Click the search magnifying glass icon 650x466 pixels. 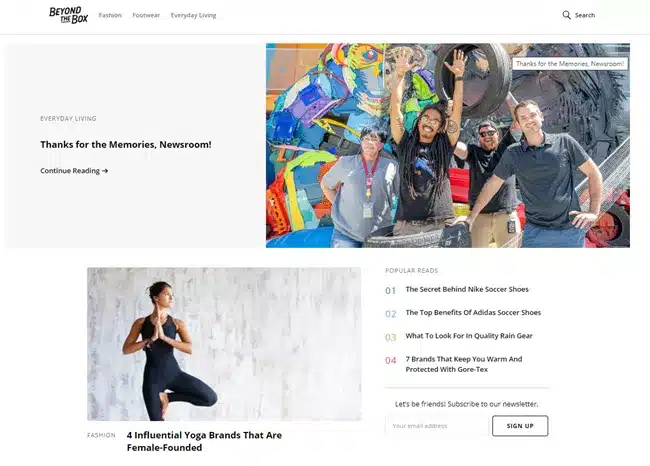click(566, 15)
